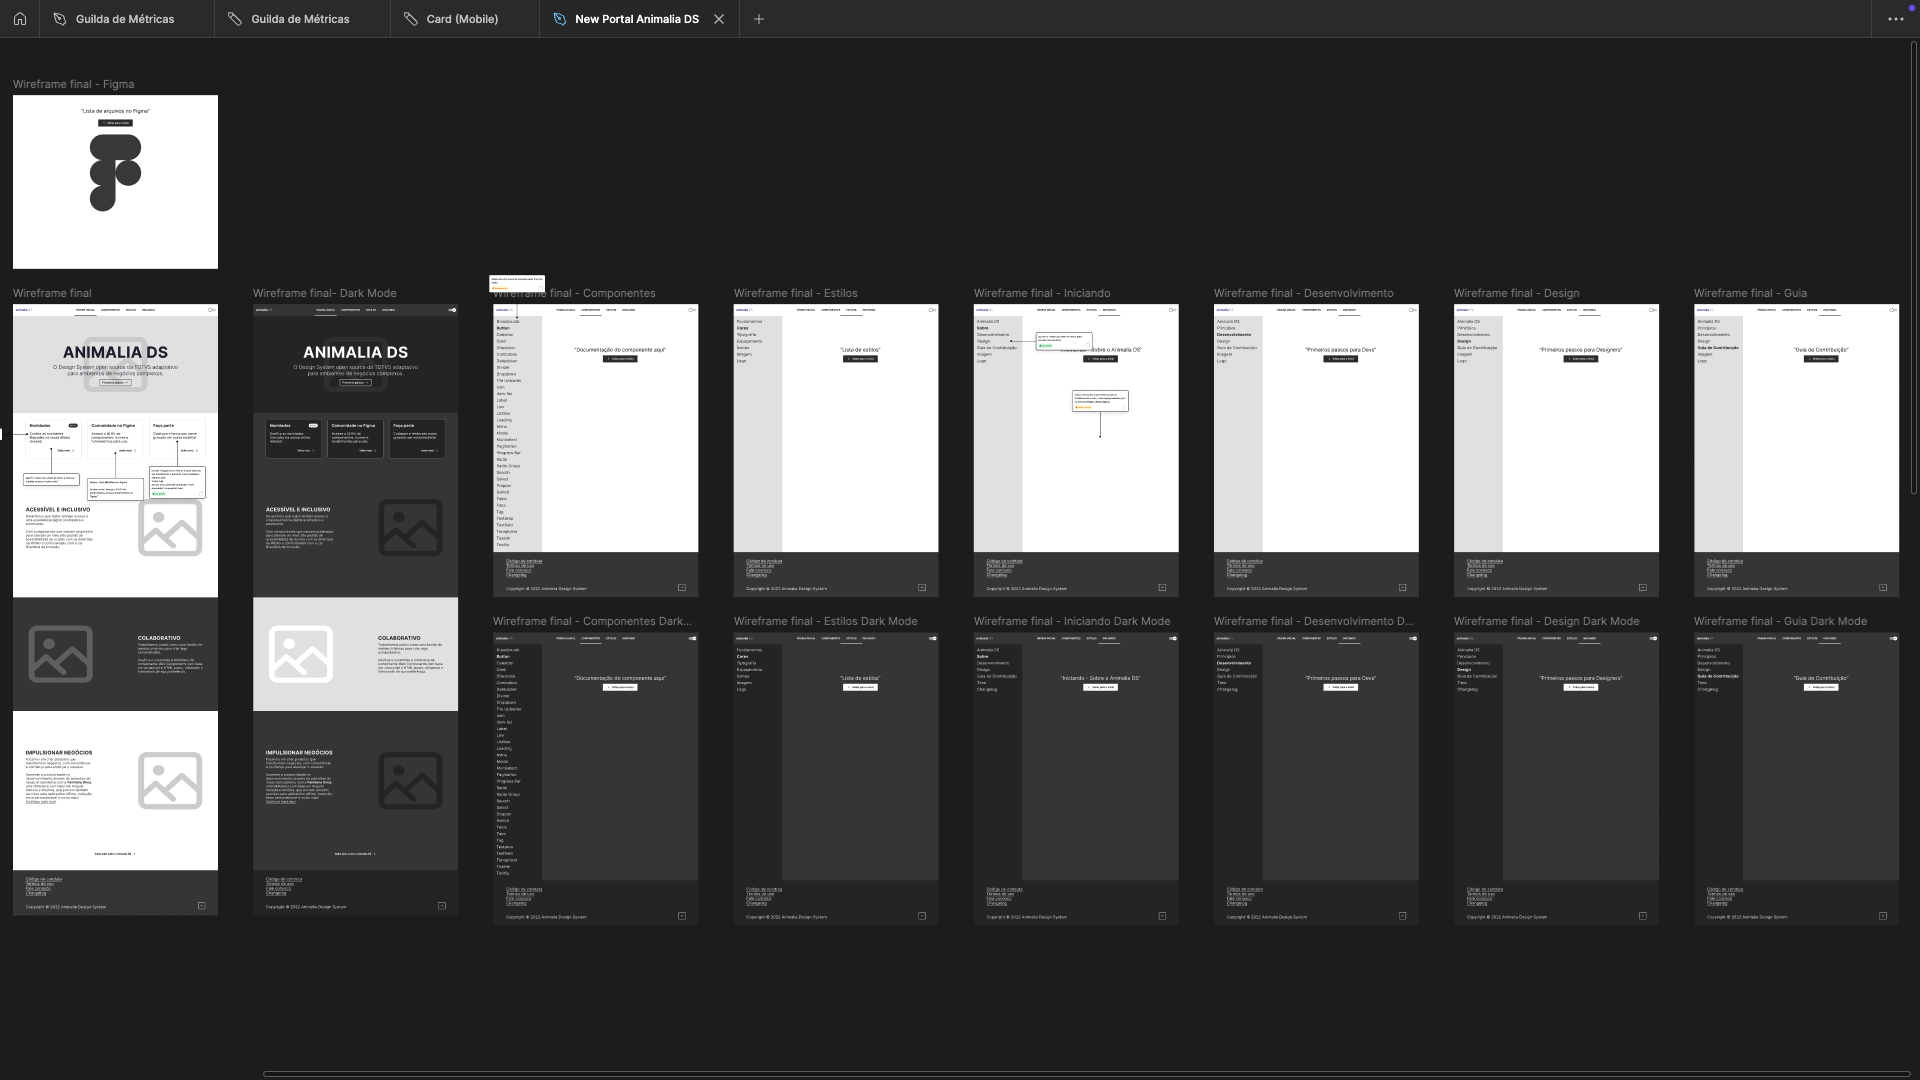Toggle theme switch in Wireframe final- Dark Mode header
Image resolution: width=1920 pixels, height=1080 pixels.
tap(452, 310)
